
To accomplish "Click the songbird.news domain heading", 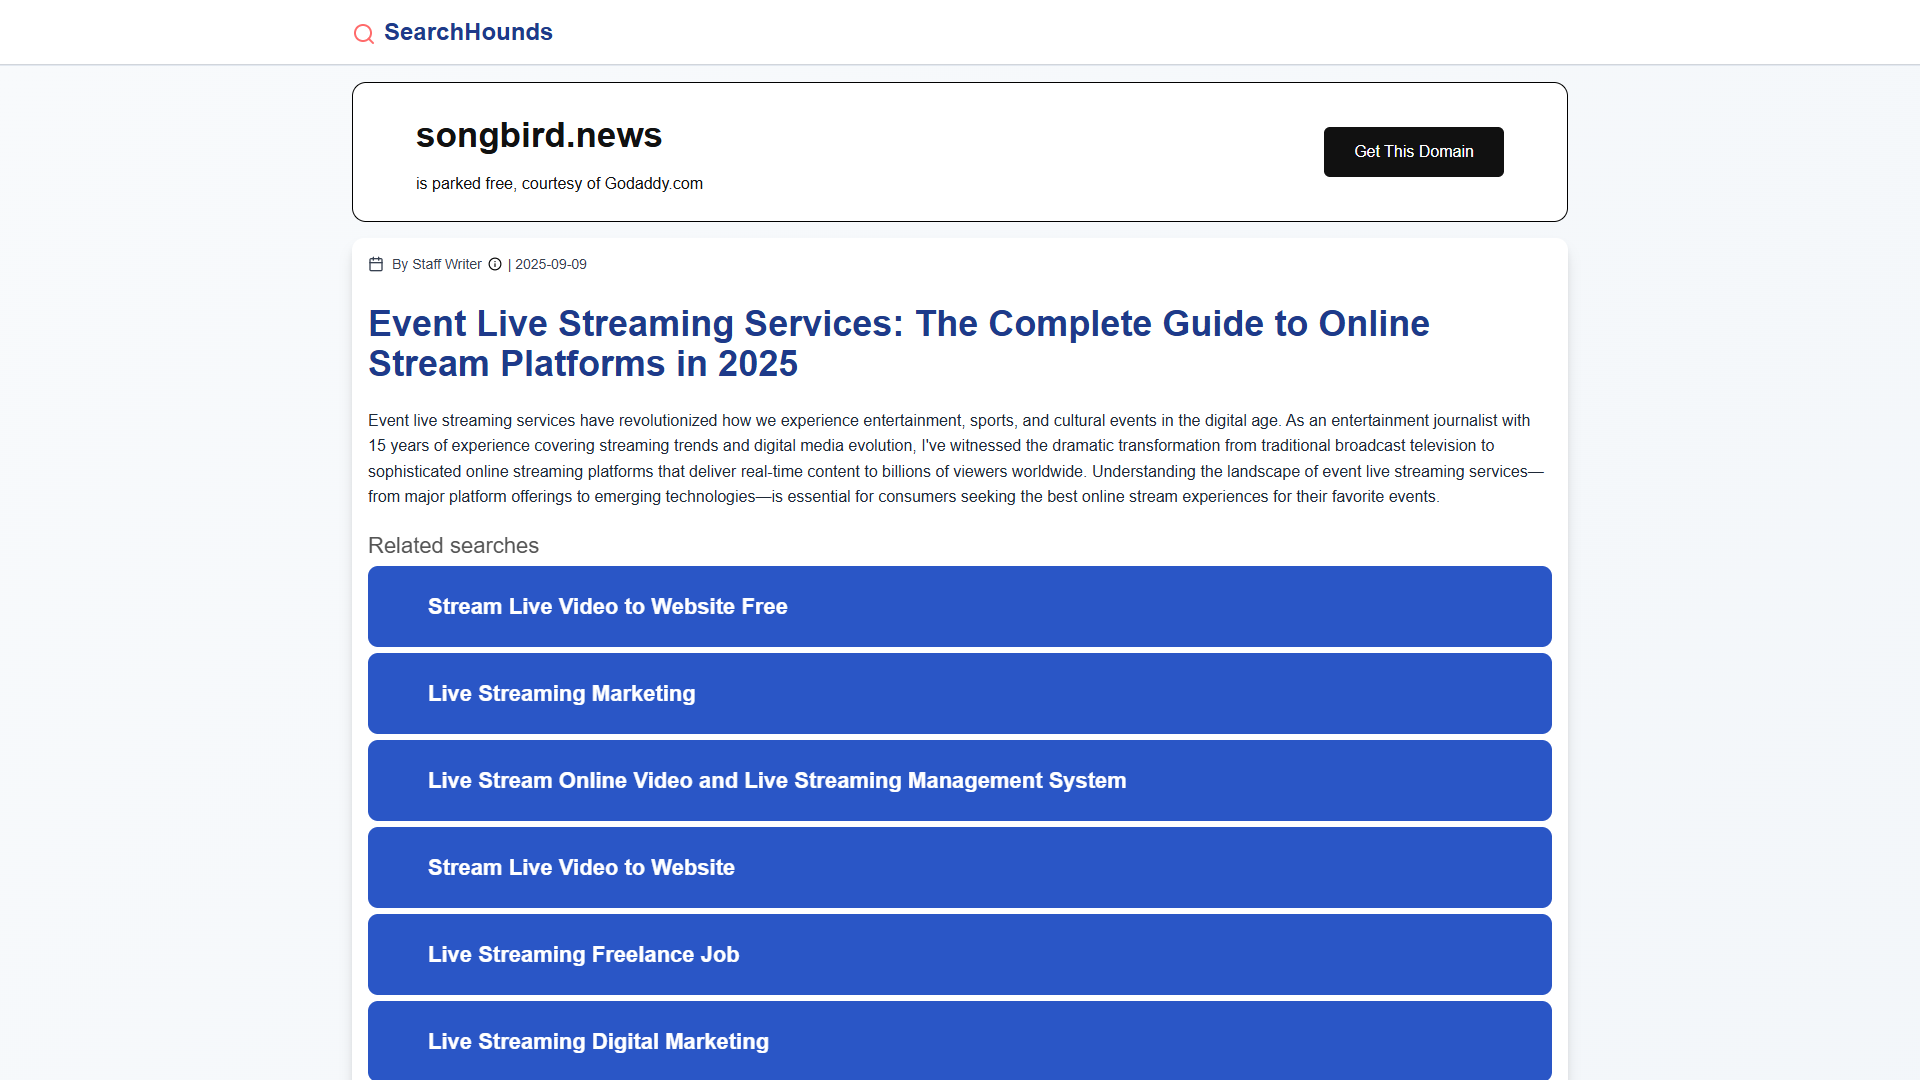I will (539, 135).
